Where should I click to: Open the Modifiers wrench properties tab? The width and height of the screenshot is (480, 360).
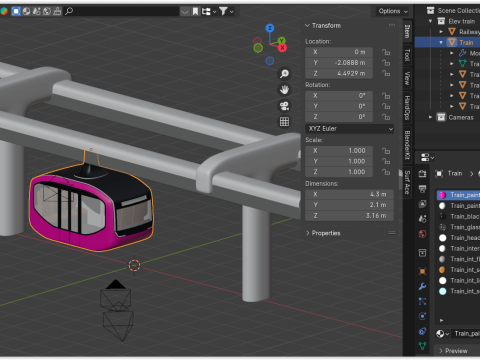[422, 286]
